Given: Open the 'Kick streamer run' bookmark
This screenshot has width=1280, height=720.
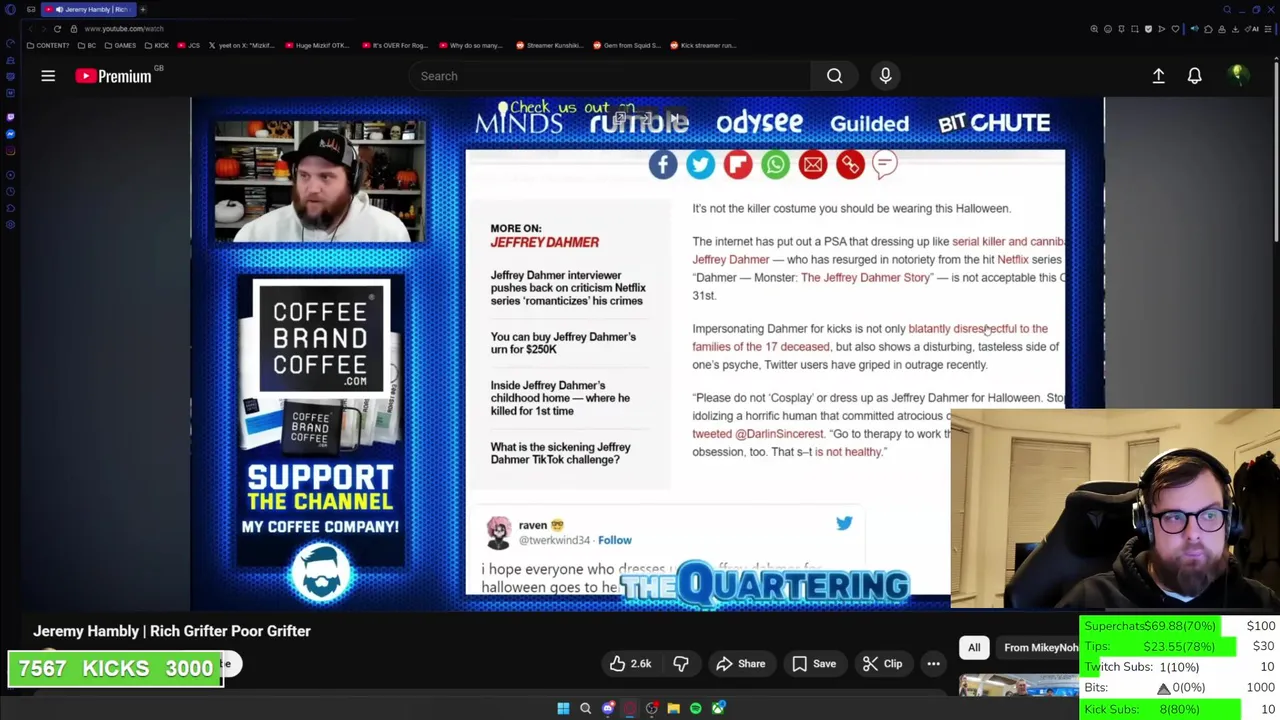Looking at the screenshot, I should (x=702, y=45).
